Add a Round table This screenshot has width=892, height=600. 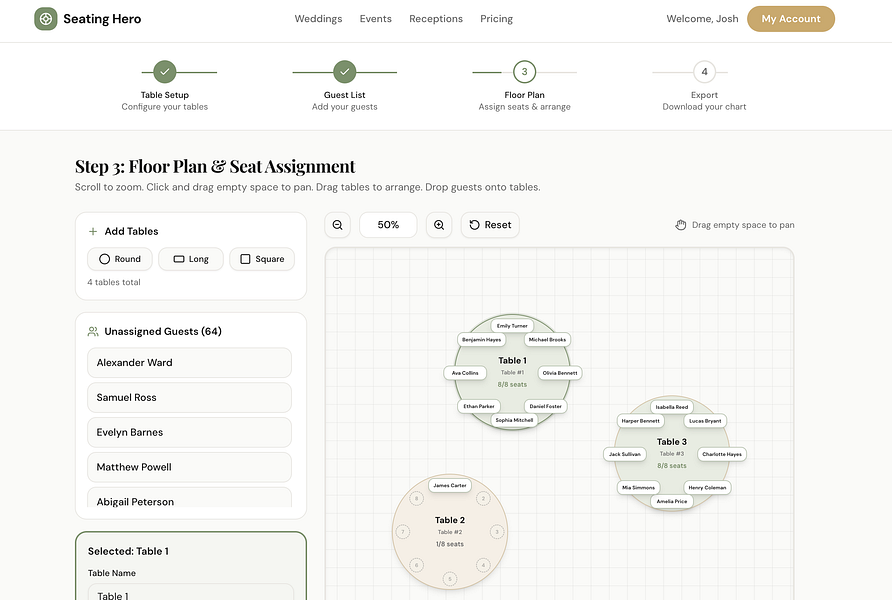click(x=119, y=259)
